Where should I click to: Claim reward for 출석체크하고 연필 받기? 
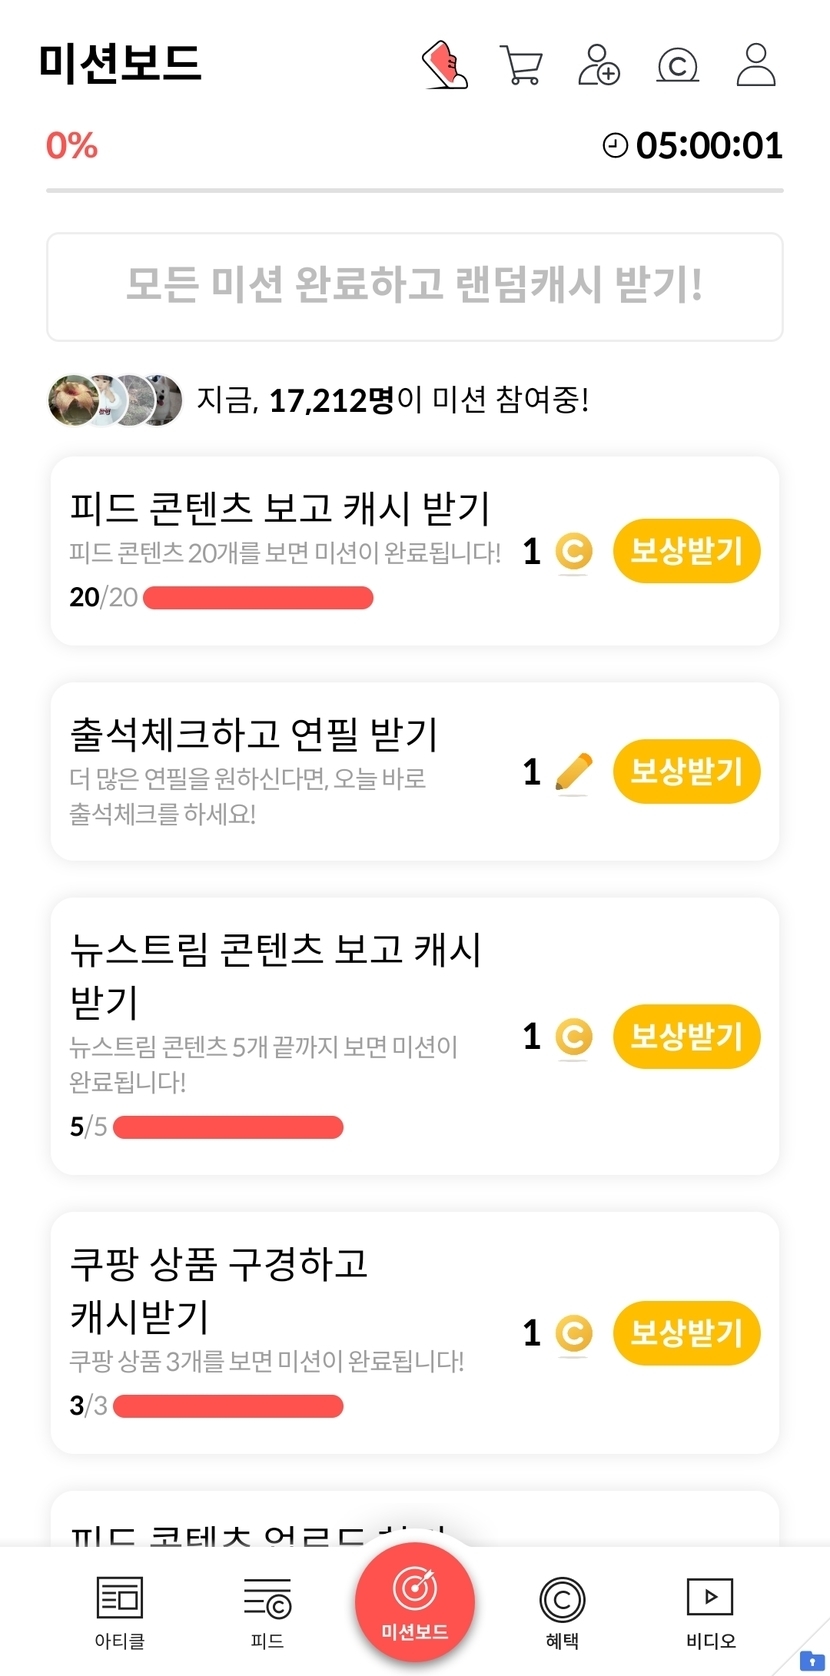(686, 772)
